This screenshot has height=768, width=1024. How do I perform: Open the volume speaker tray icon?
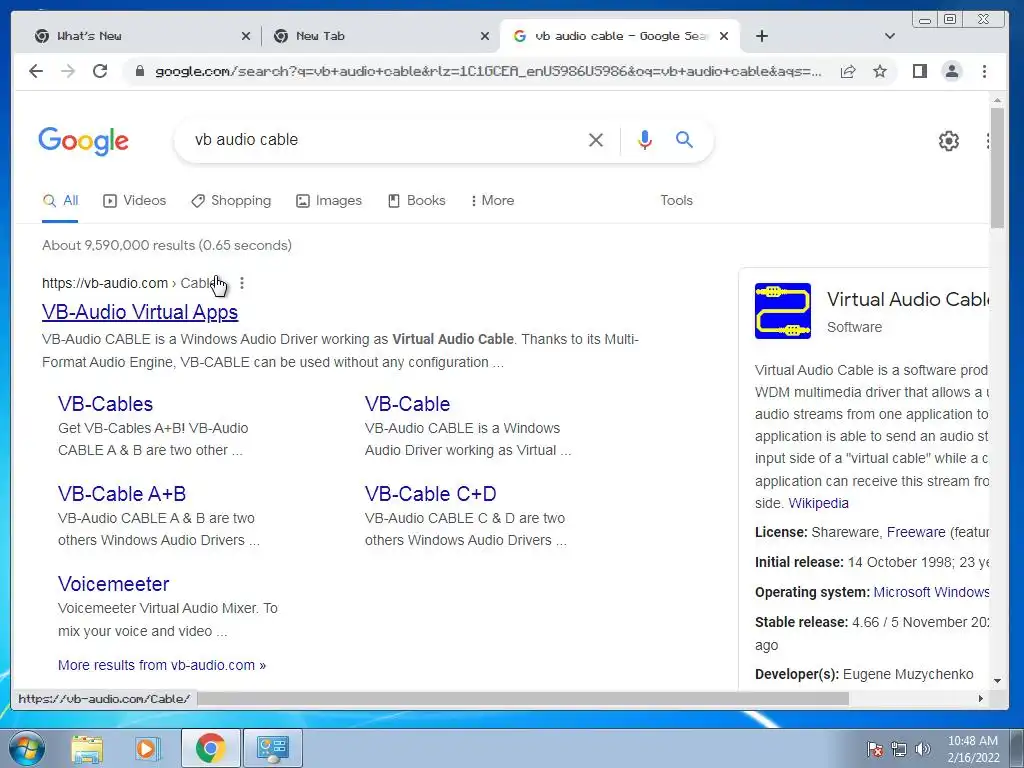click(923, 749)
